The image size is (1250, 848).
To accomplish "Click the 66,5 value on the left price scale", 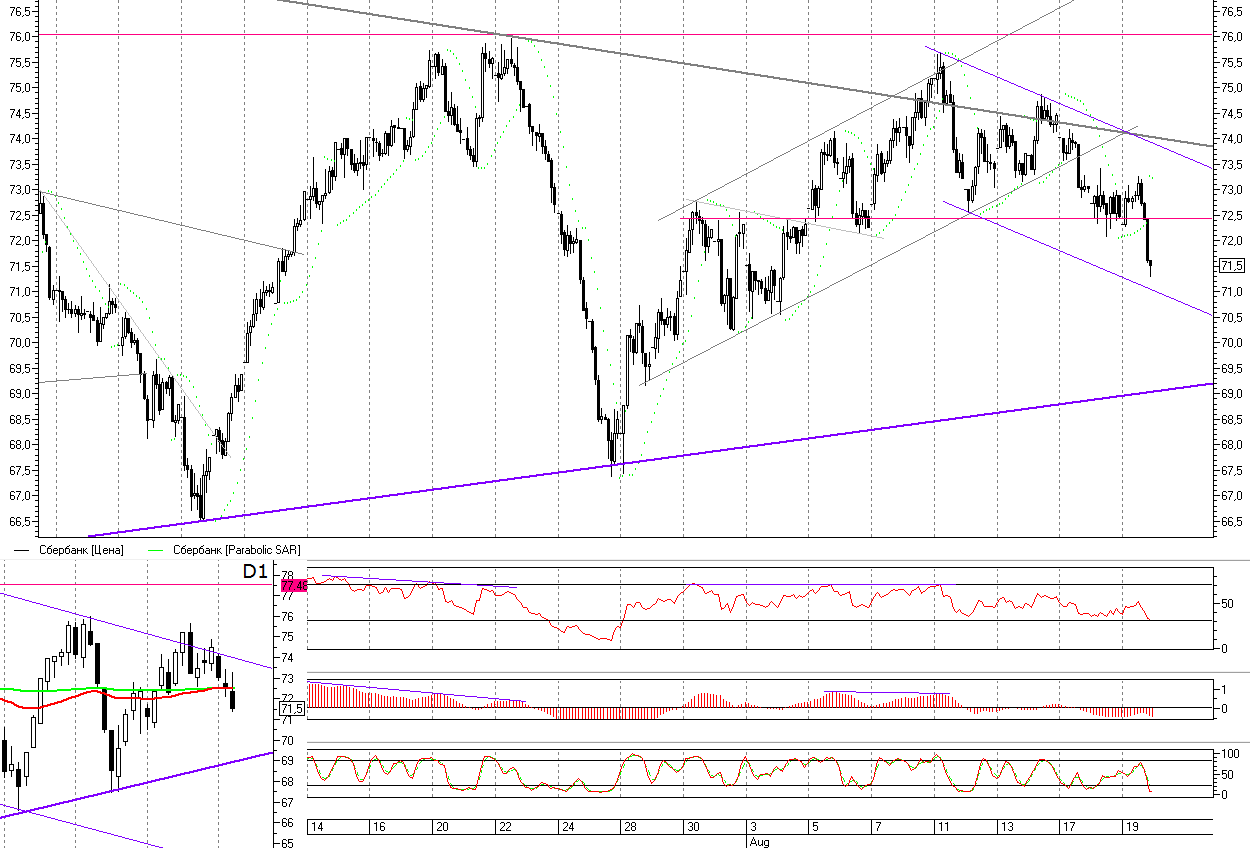I will [18, 522].
